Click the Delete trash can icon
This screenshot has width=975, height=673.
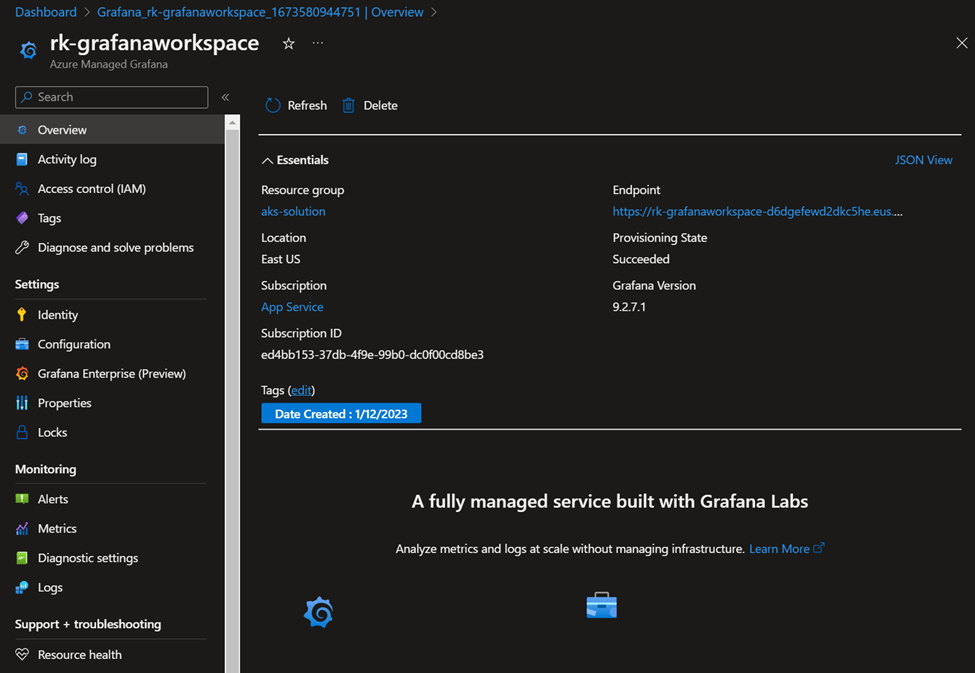(x=348, y=105)
